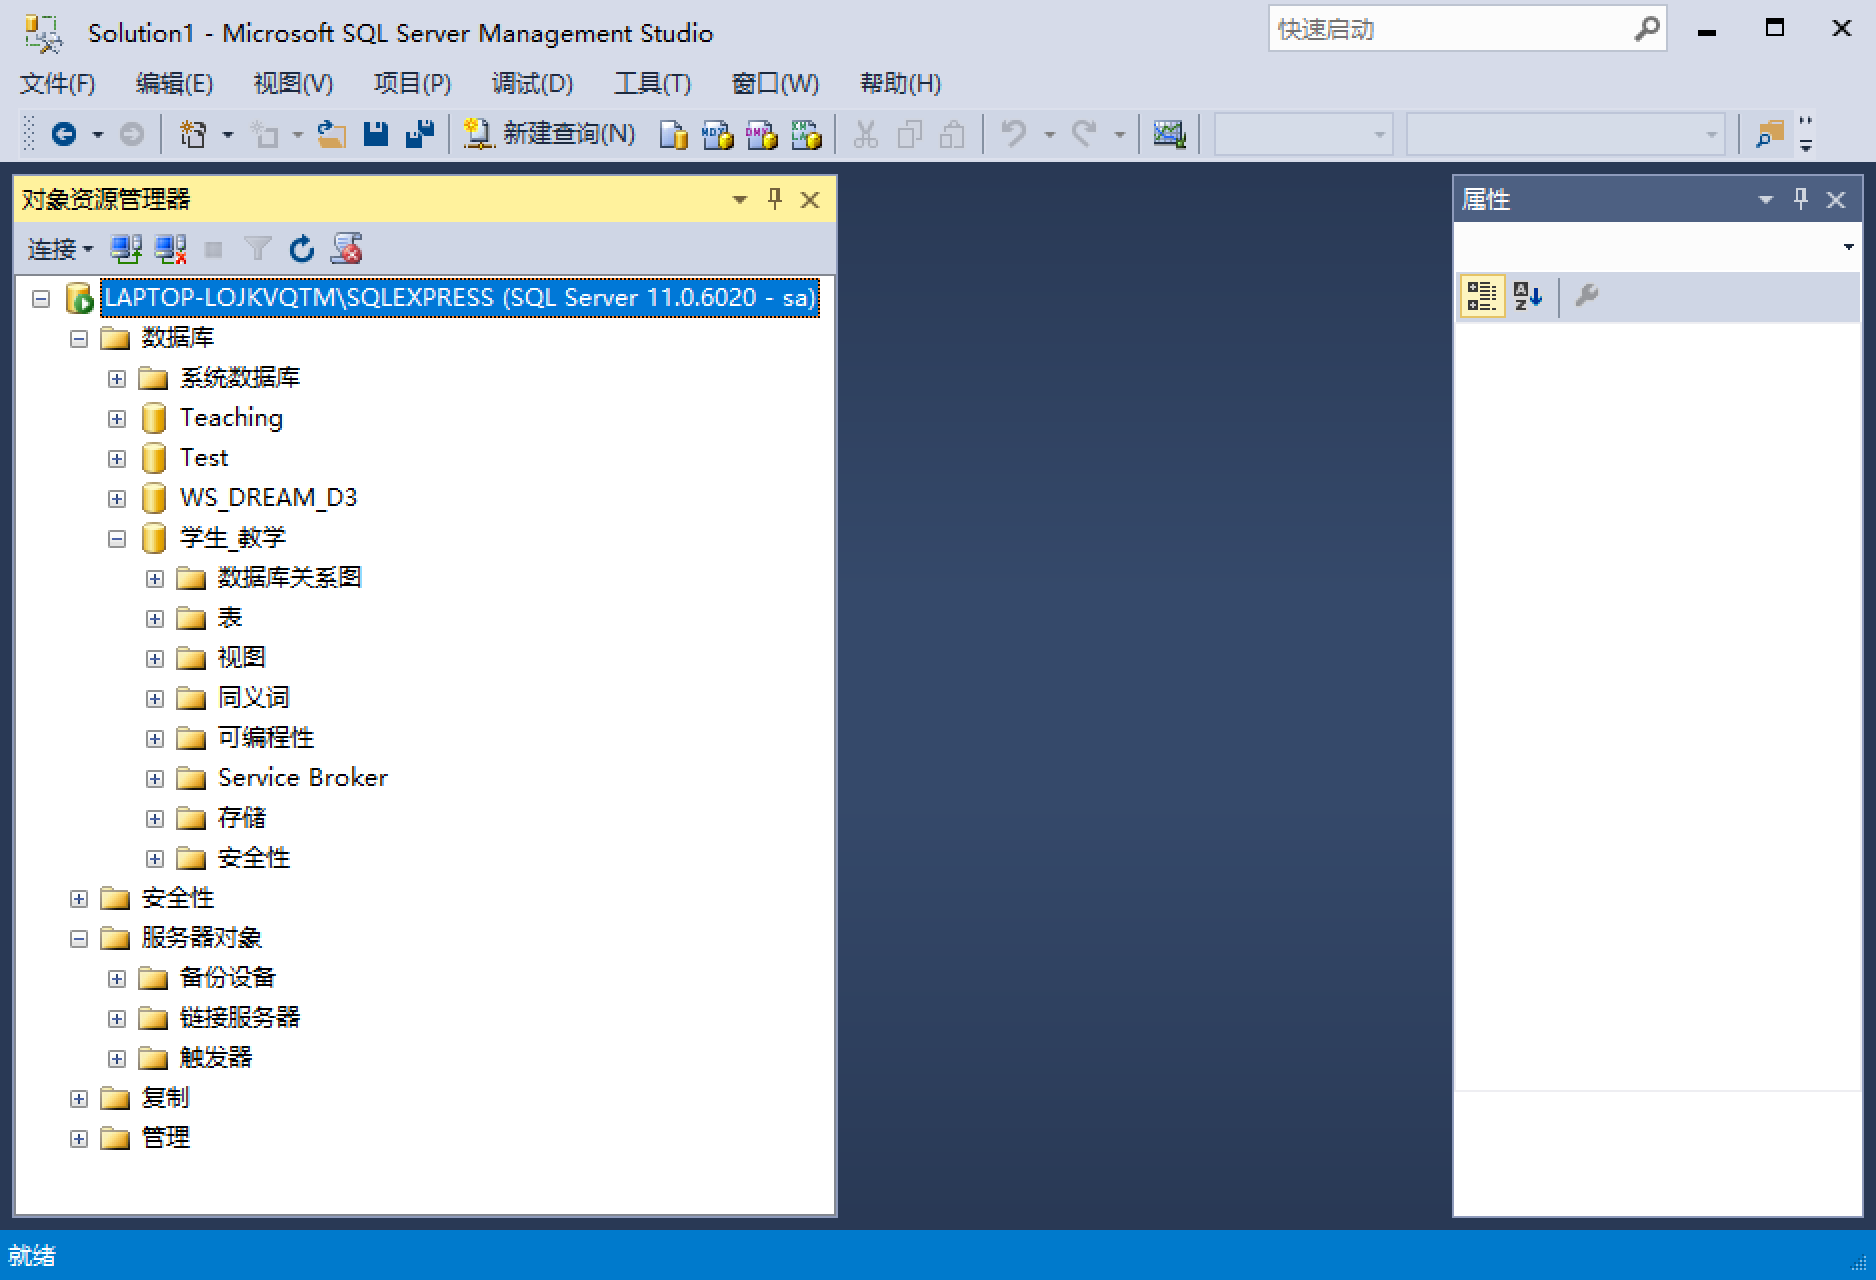Screen dimensions: 1876x1280
Task: Click the Save All icon
Action: coord(420,134)
